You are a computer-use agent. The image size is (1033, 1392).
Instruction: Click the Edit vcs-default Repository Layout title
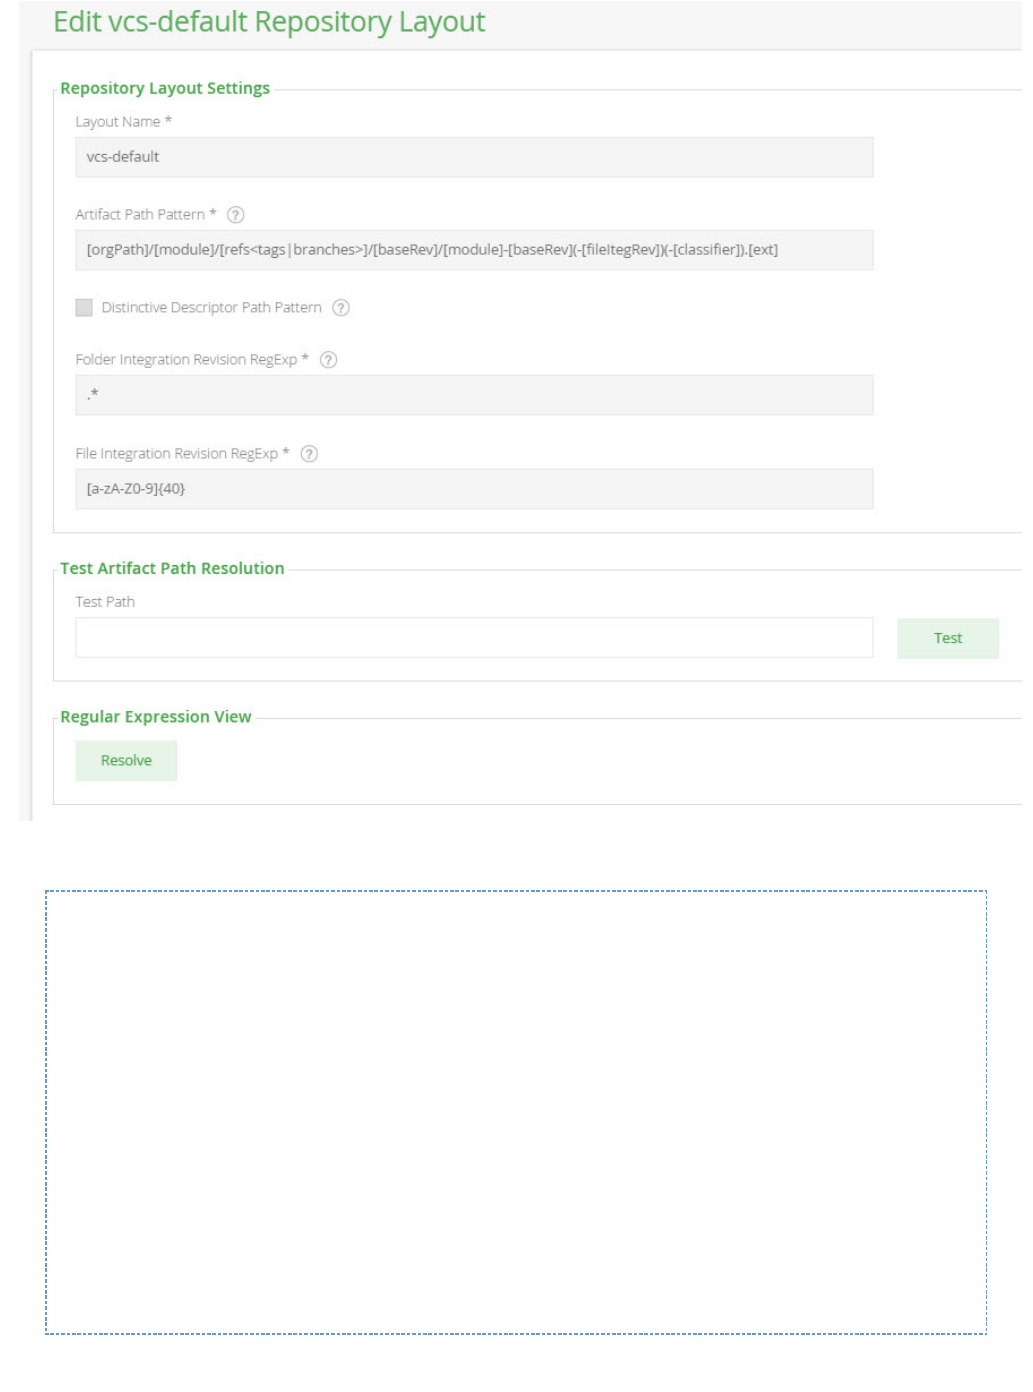tap(269, 22)
